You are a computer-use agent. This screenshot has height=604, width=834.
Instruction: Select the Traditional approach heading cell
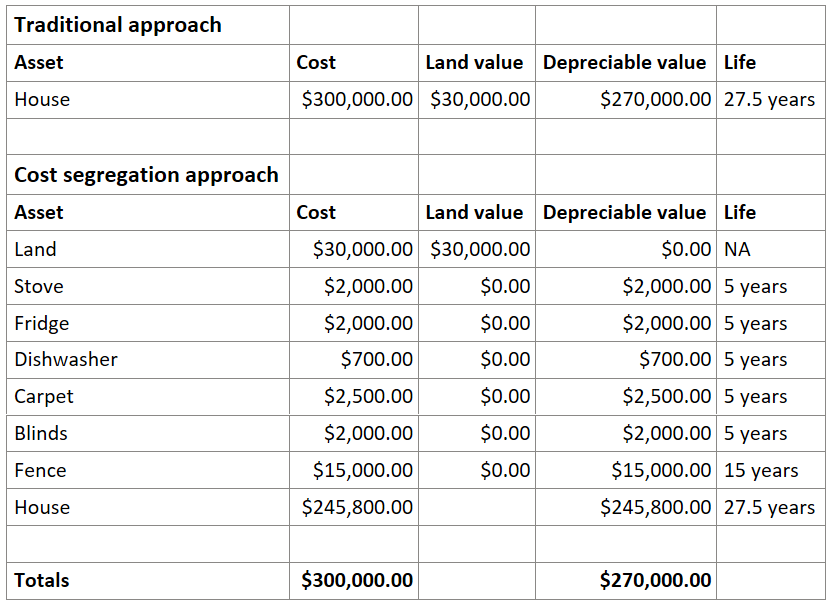[x=148, y=25]
